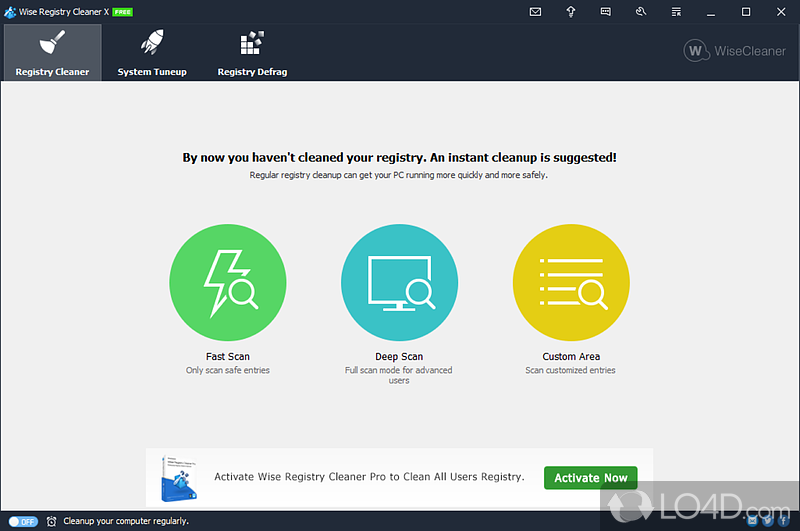
Task: Click the Activate Now button
Action: [590, 478]
